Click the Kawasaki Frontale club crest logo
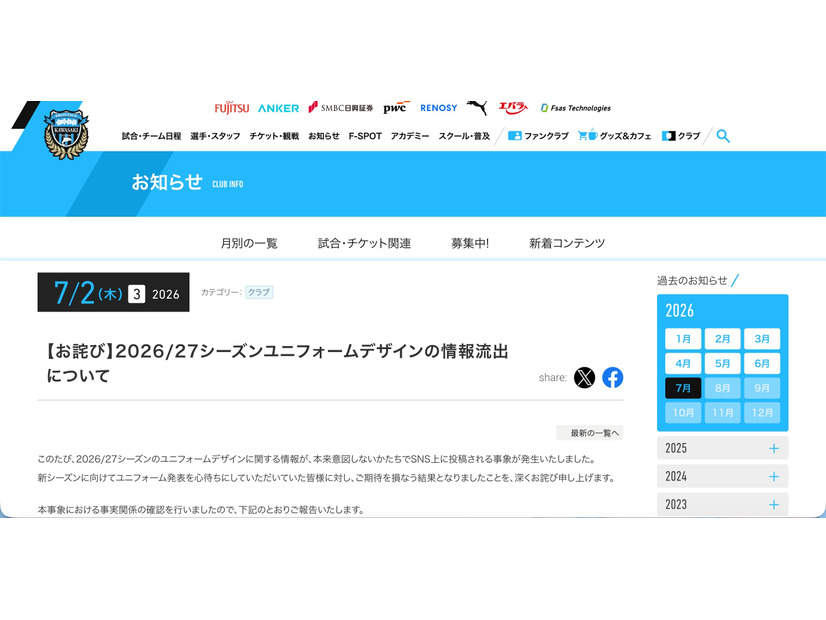Viewport: 826px width, 620px height. pos(66,134)
